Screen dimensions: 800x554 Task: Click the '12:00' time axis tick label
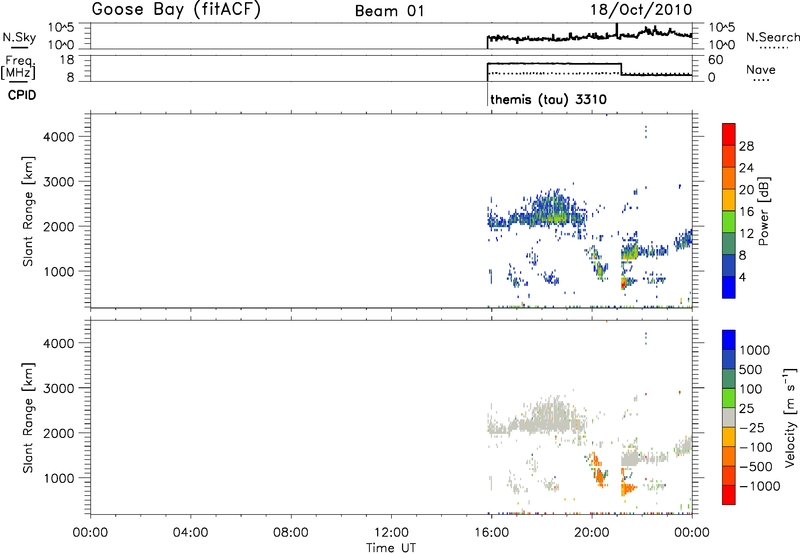(391, 533)
